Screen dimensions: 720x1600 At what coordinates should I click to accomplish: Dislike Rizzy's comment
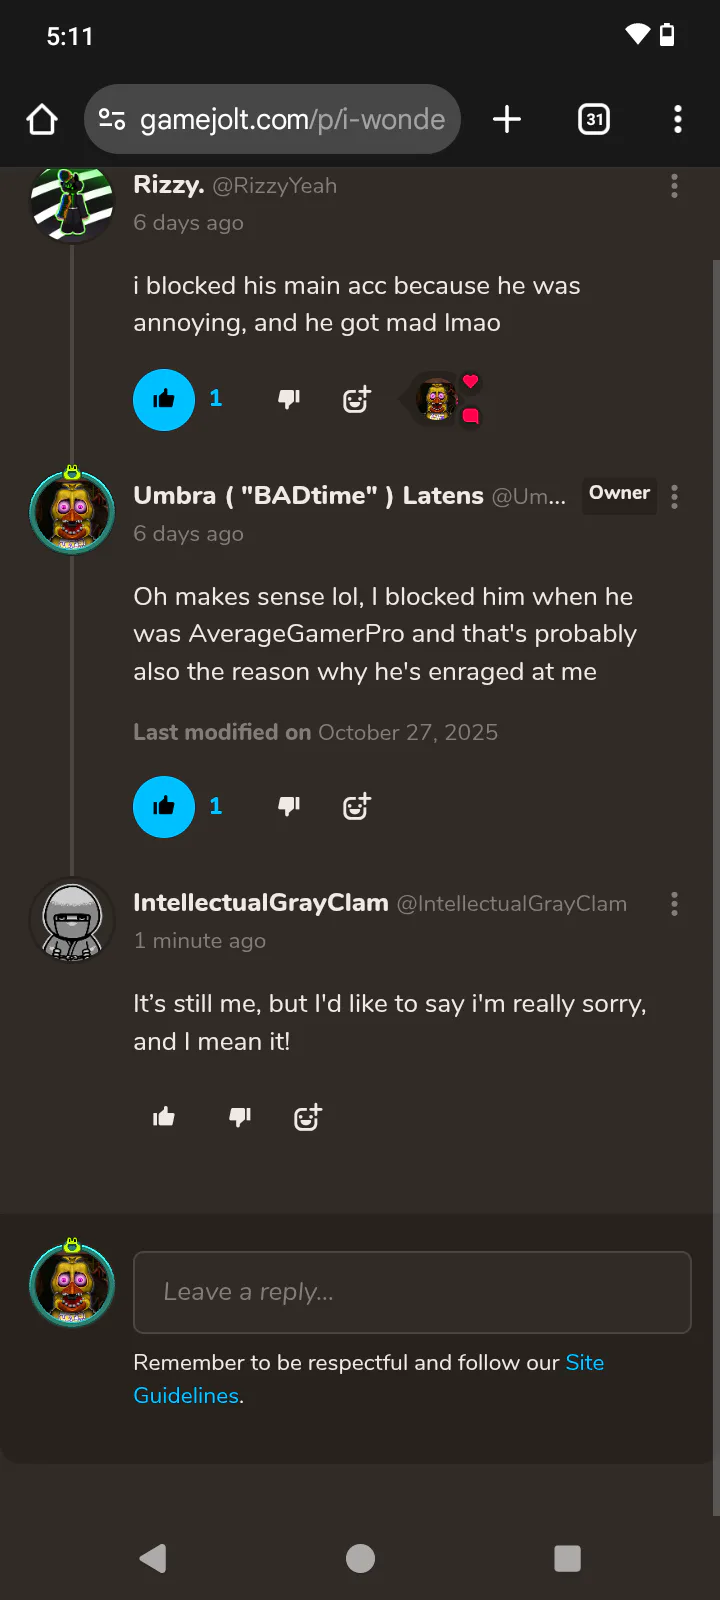pos(289,400)
